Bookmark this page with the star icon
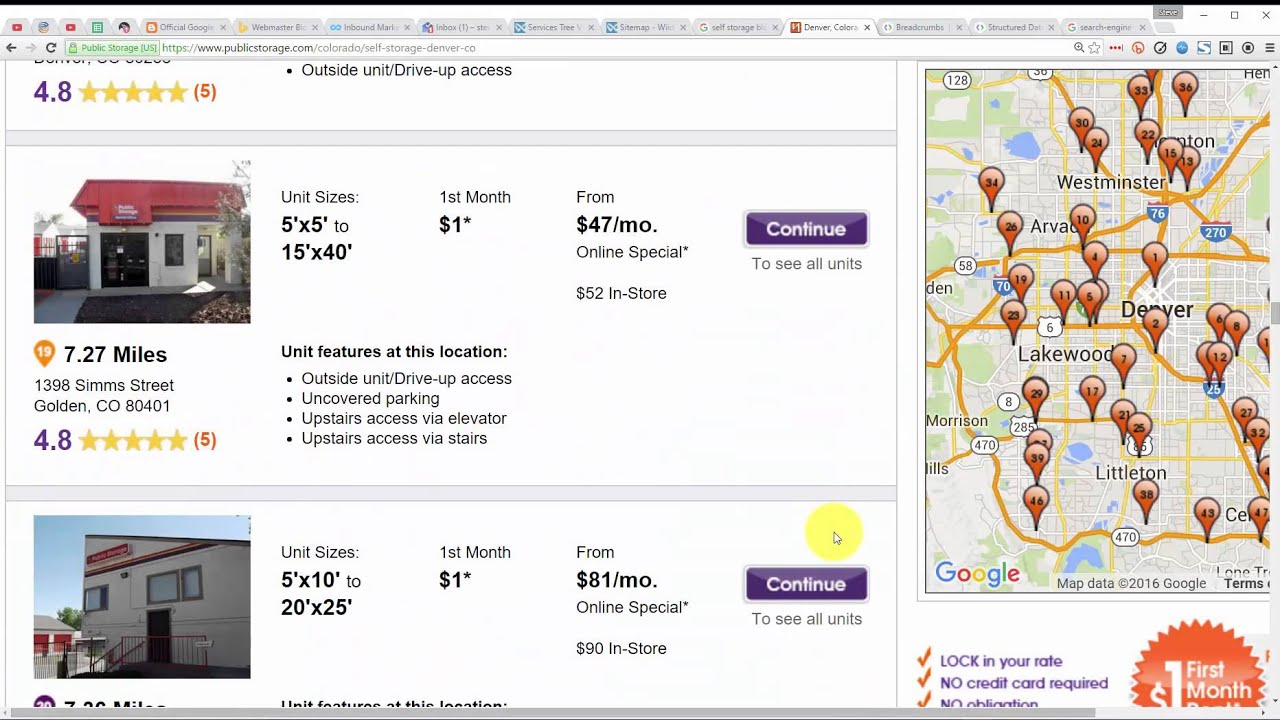Image resolution: width=1280 pixels, height=720 pixels. coord(1095,47)
